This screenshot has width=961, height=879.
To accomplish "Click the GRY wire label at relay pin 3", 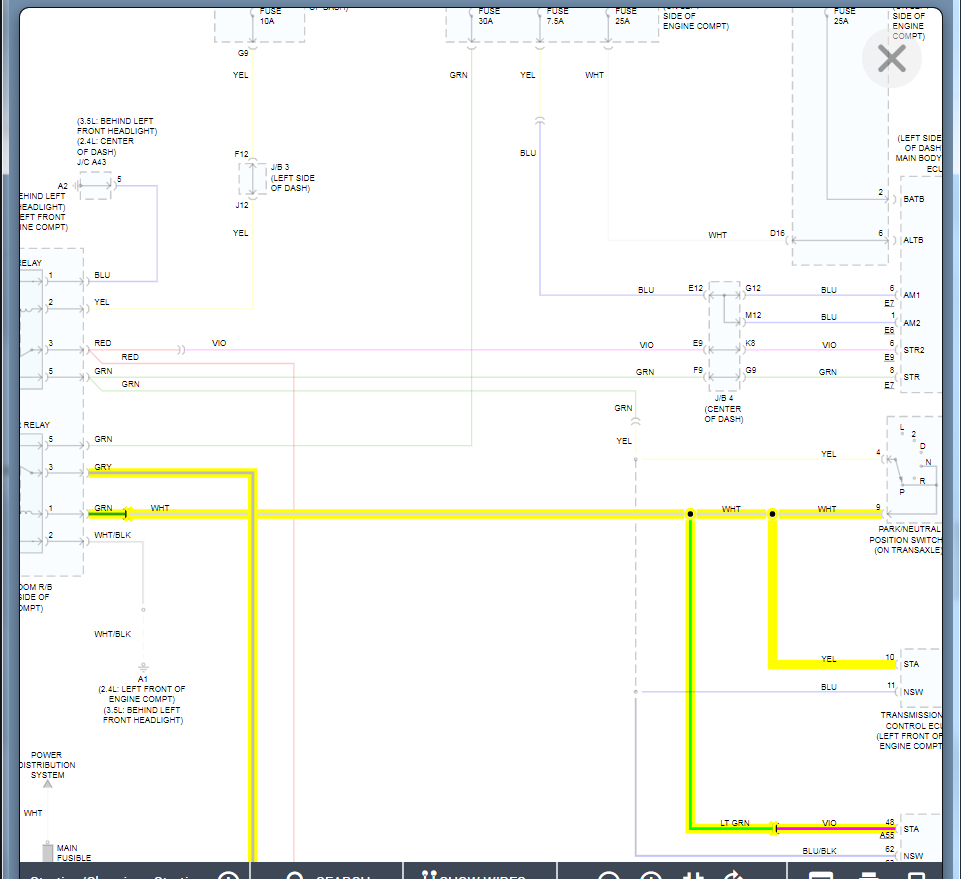I will 103,466.
